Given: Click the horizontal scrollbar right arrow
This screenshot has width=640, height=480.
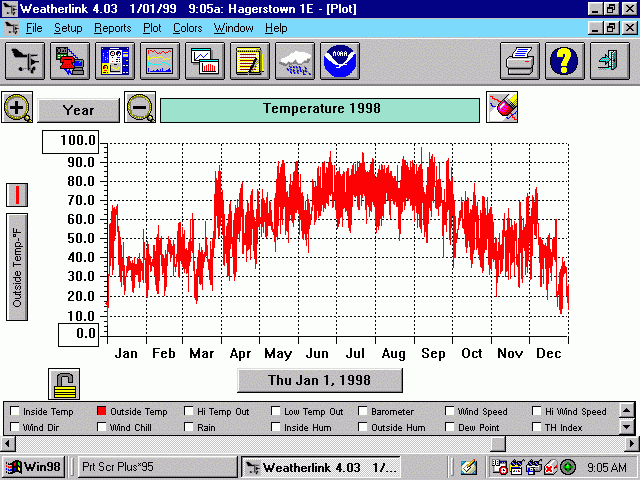Looking at the screenshot, I should pos(632,444).
